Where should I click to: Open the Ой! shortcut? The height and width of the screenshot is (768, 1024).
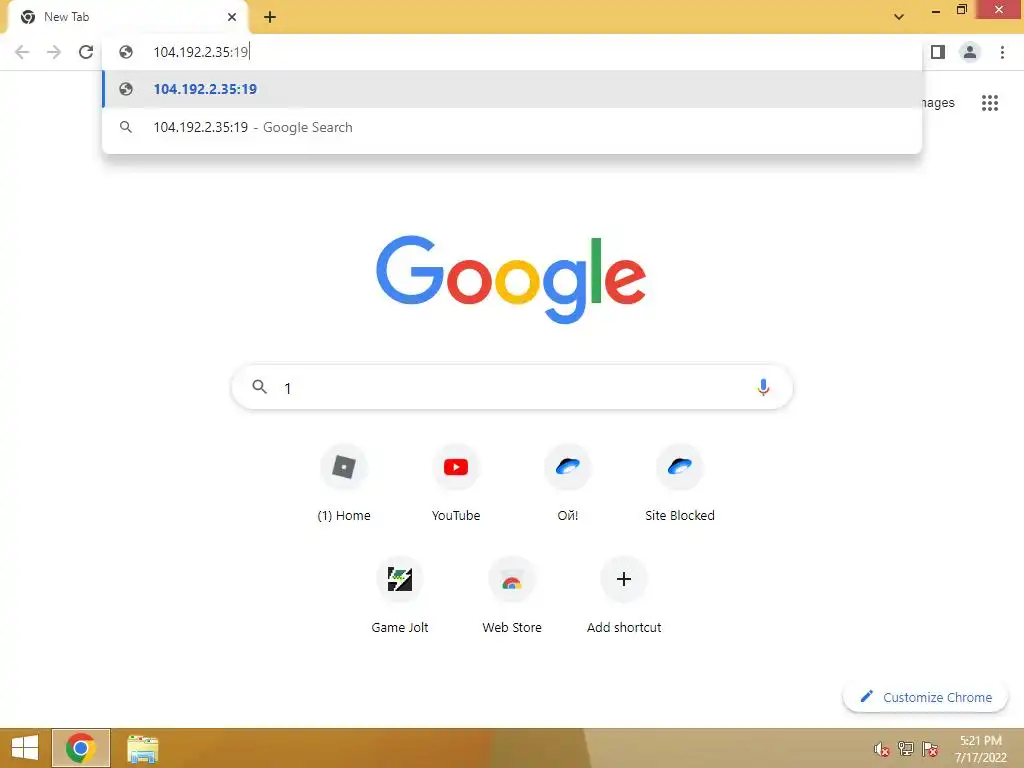[568, 482]
